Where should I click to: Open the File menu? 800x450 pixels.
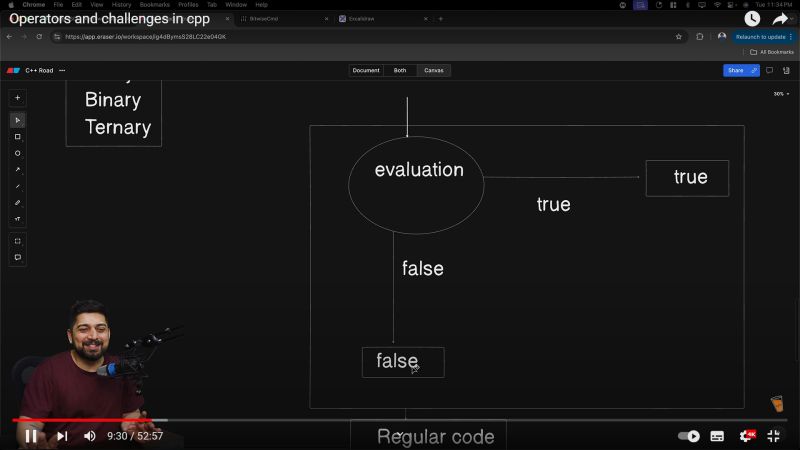click(58, 5)
